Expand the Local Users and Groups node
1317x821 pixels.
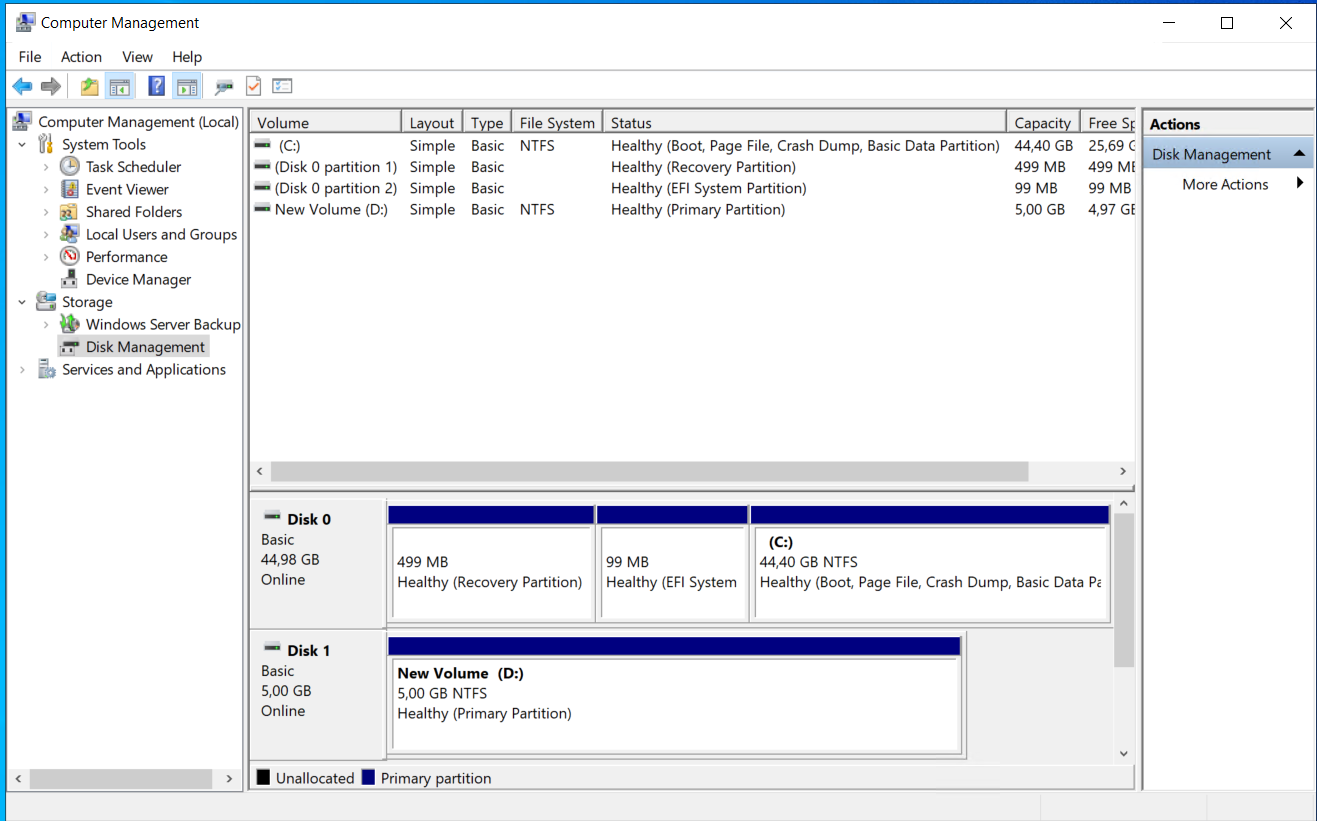[46, 235]
